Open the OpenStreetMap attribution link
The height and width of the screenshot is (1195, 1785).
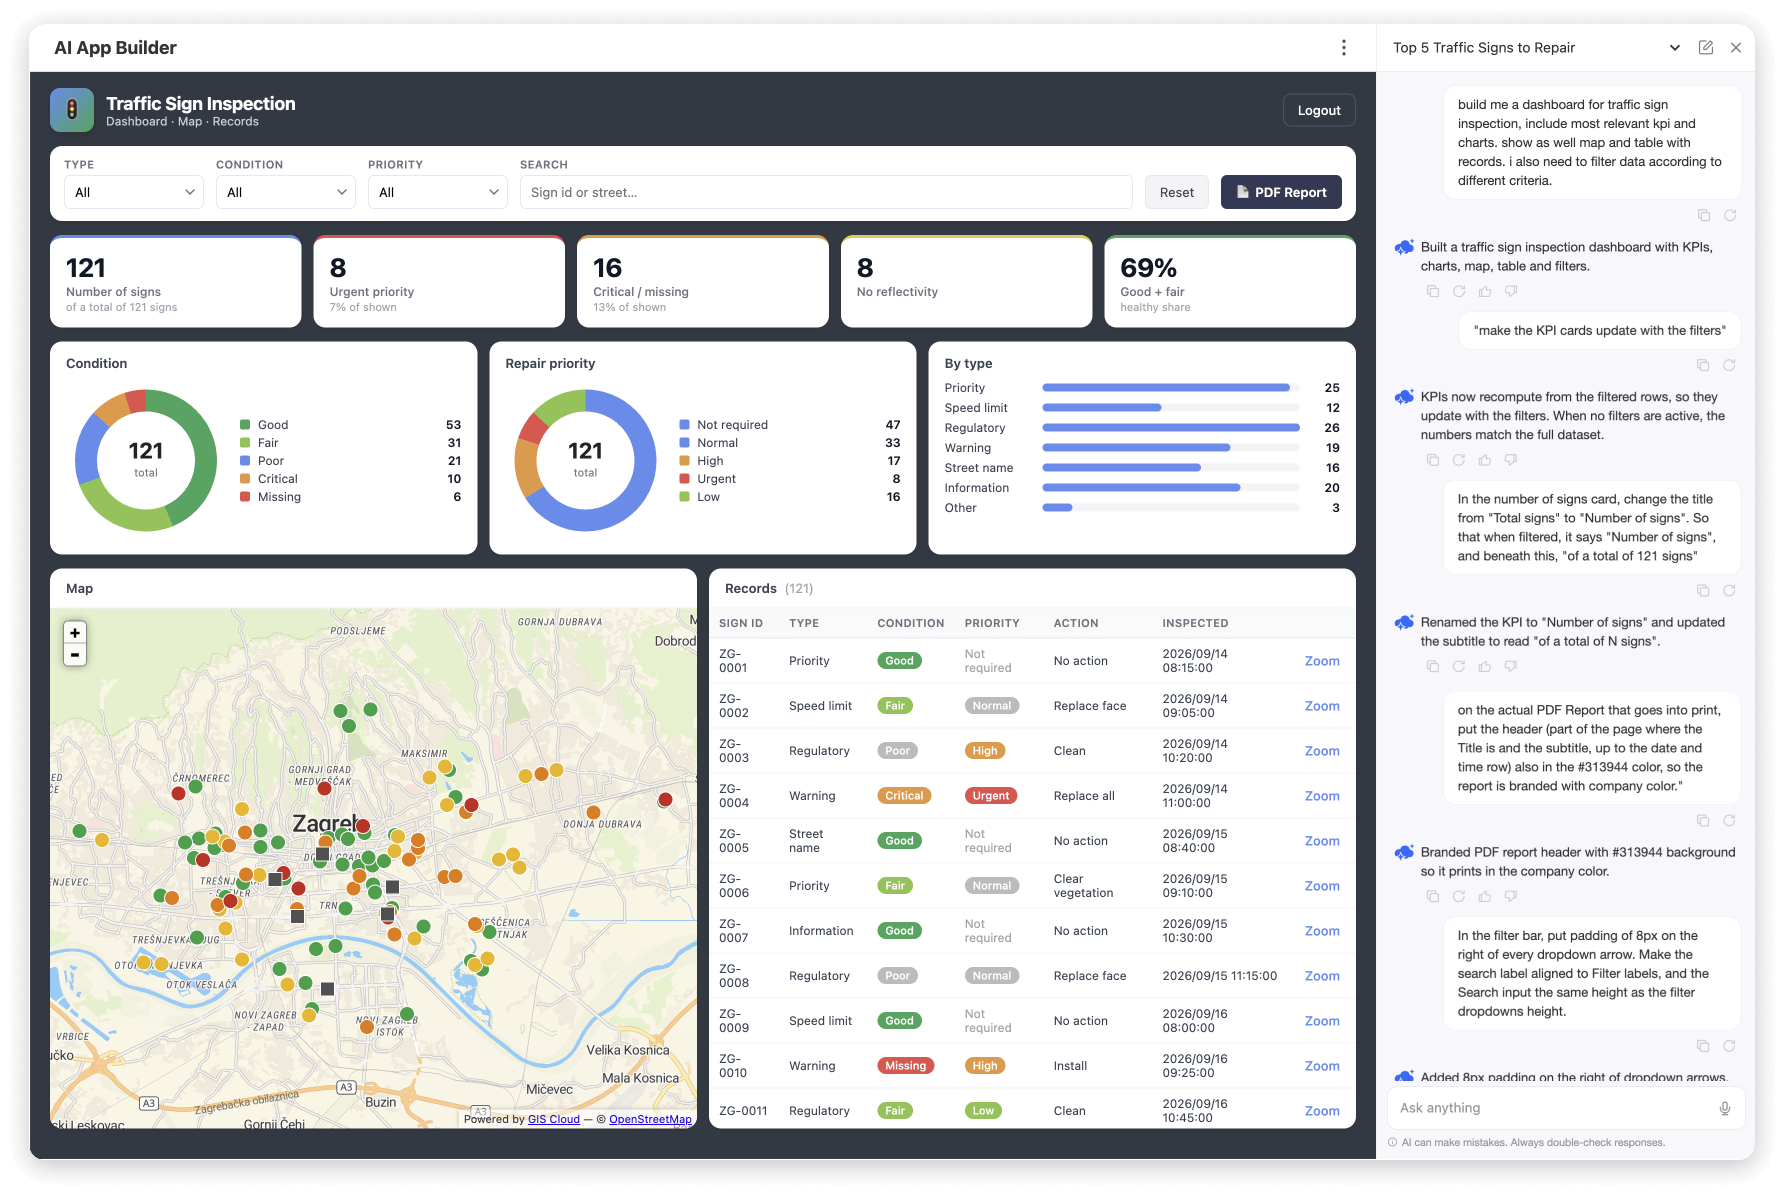pos(650,1119)
